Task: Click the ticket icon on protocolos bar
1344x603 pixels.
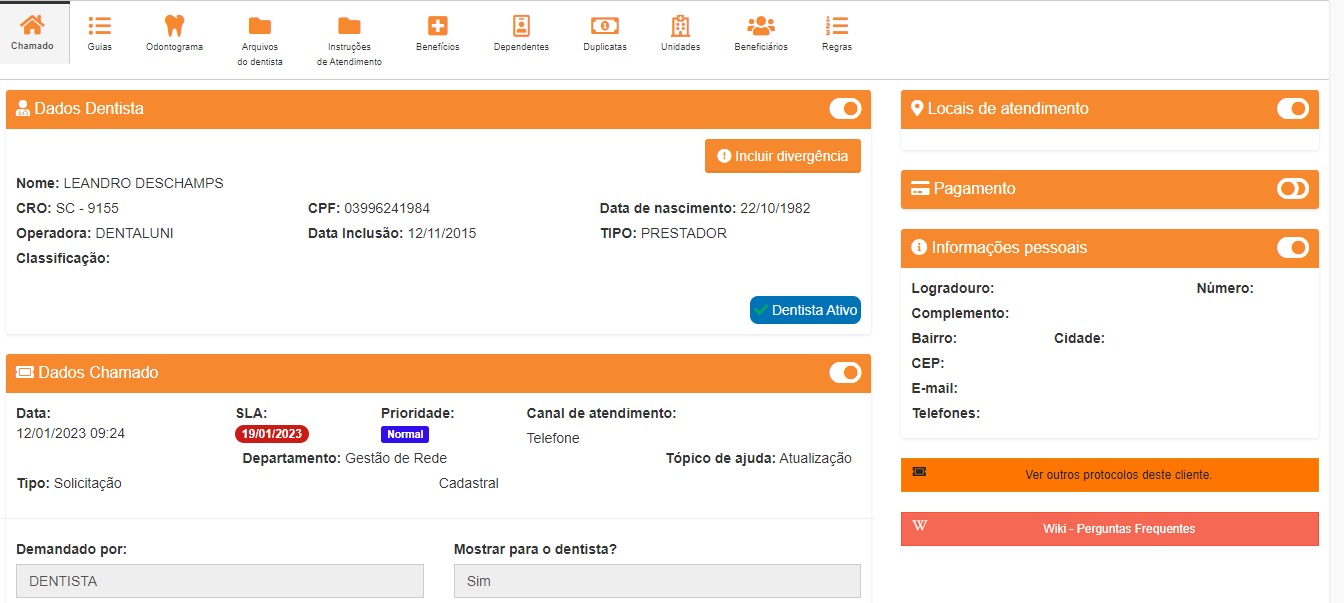Action: click(919, 471)
